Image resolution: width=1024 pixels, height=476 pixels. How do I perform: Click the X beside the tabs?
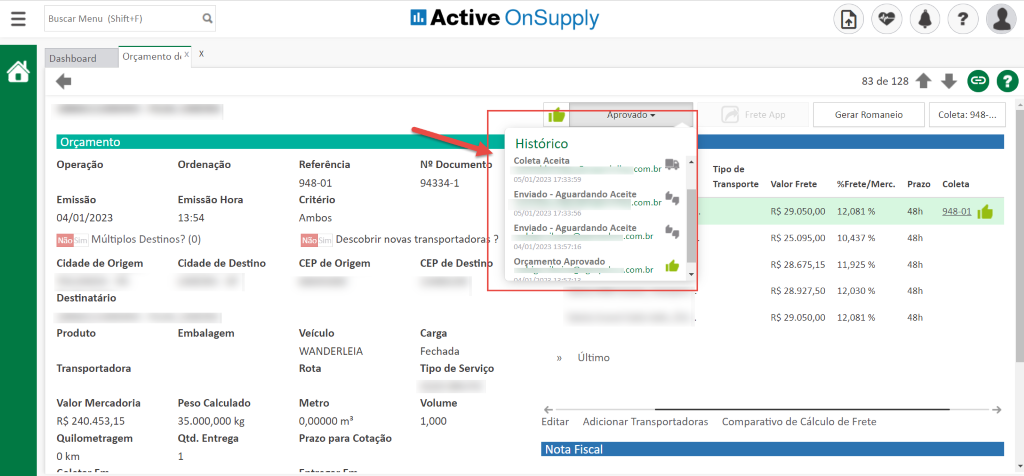click(201, 54)
